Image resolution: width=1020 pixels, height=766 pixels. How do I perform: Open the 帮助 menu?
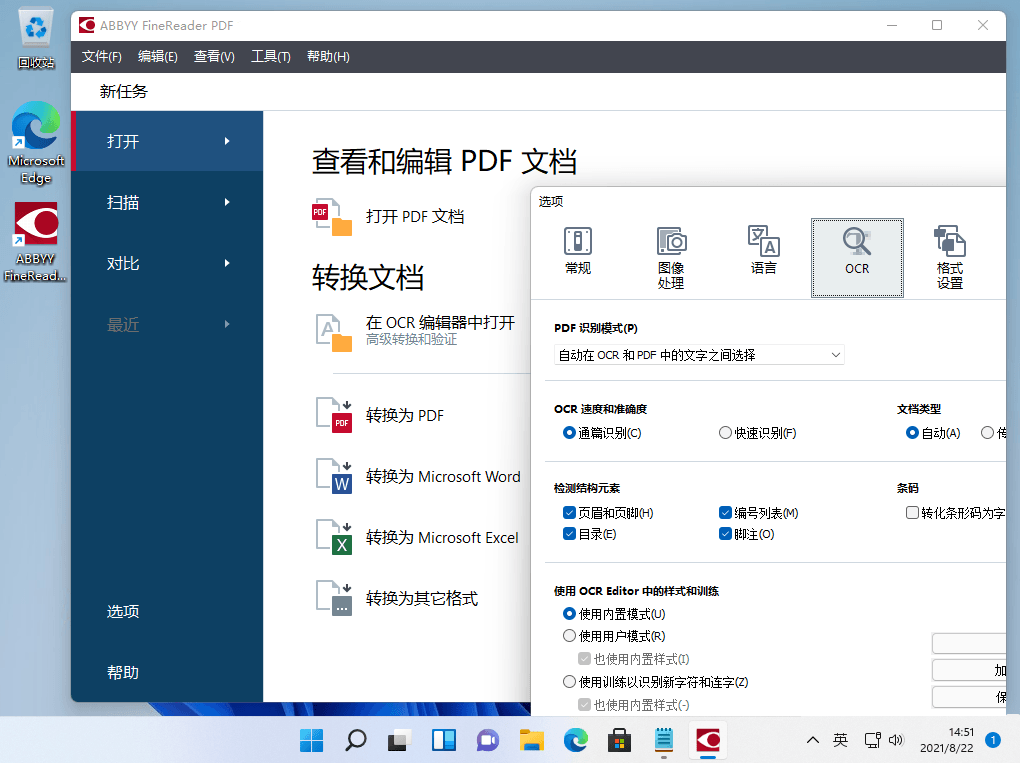[328, 57]
